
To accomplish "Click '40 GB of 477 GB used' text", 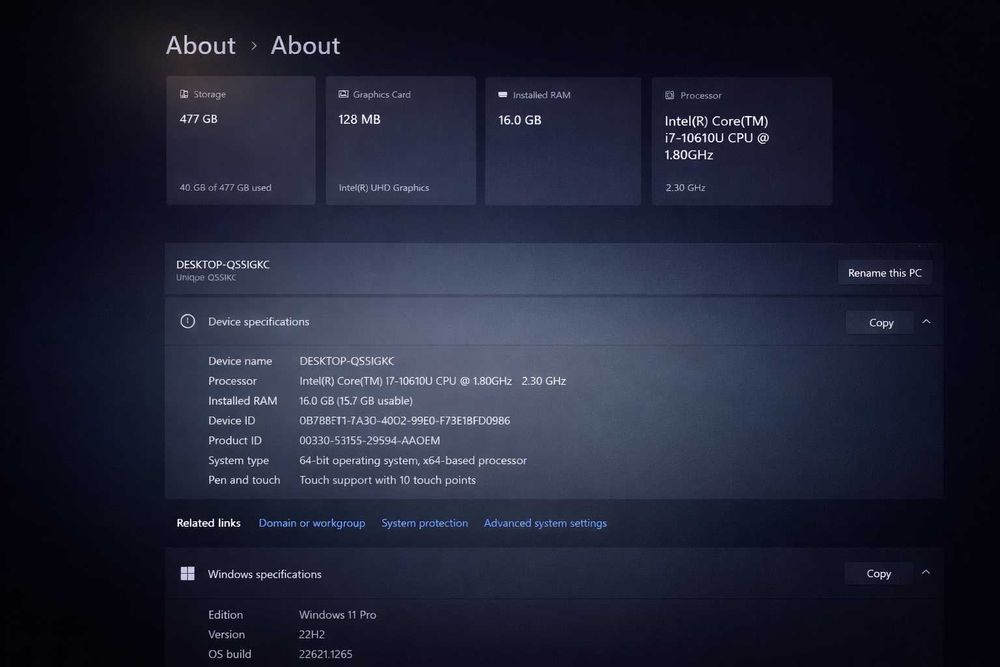I will [x=225, y=187].
